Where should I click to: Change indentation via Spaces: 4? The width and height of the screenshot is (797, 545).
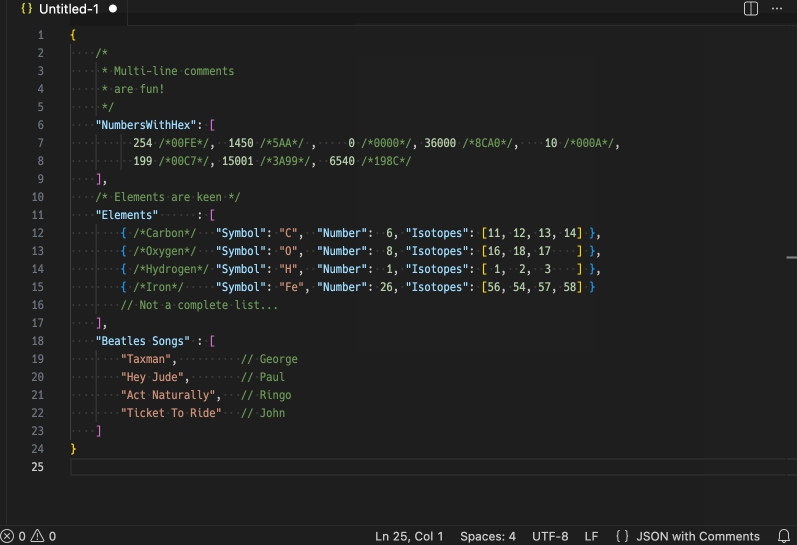tap(487, 536)
